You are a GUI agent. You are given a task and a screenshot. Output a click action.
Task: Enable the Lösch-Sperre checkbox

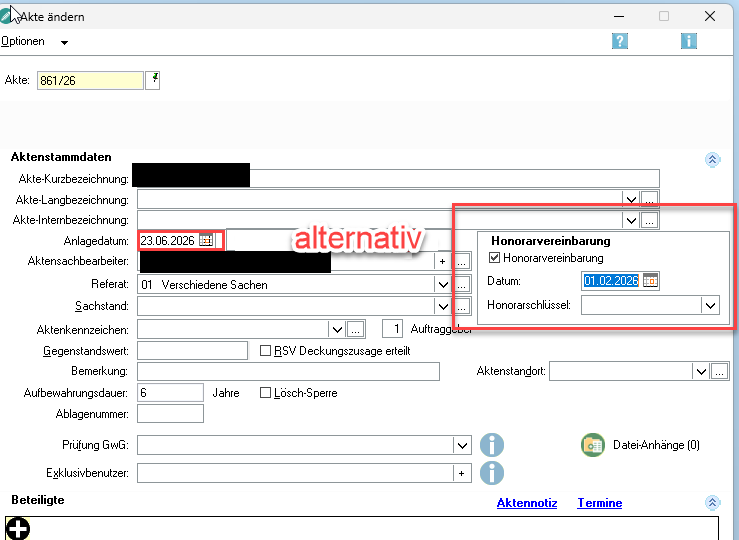(265, 393)
